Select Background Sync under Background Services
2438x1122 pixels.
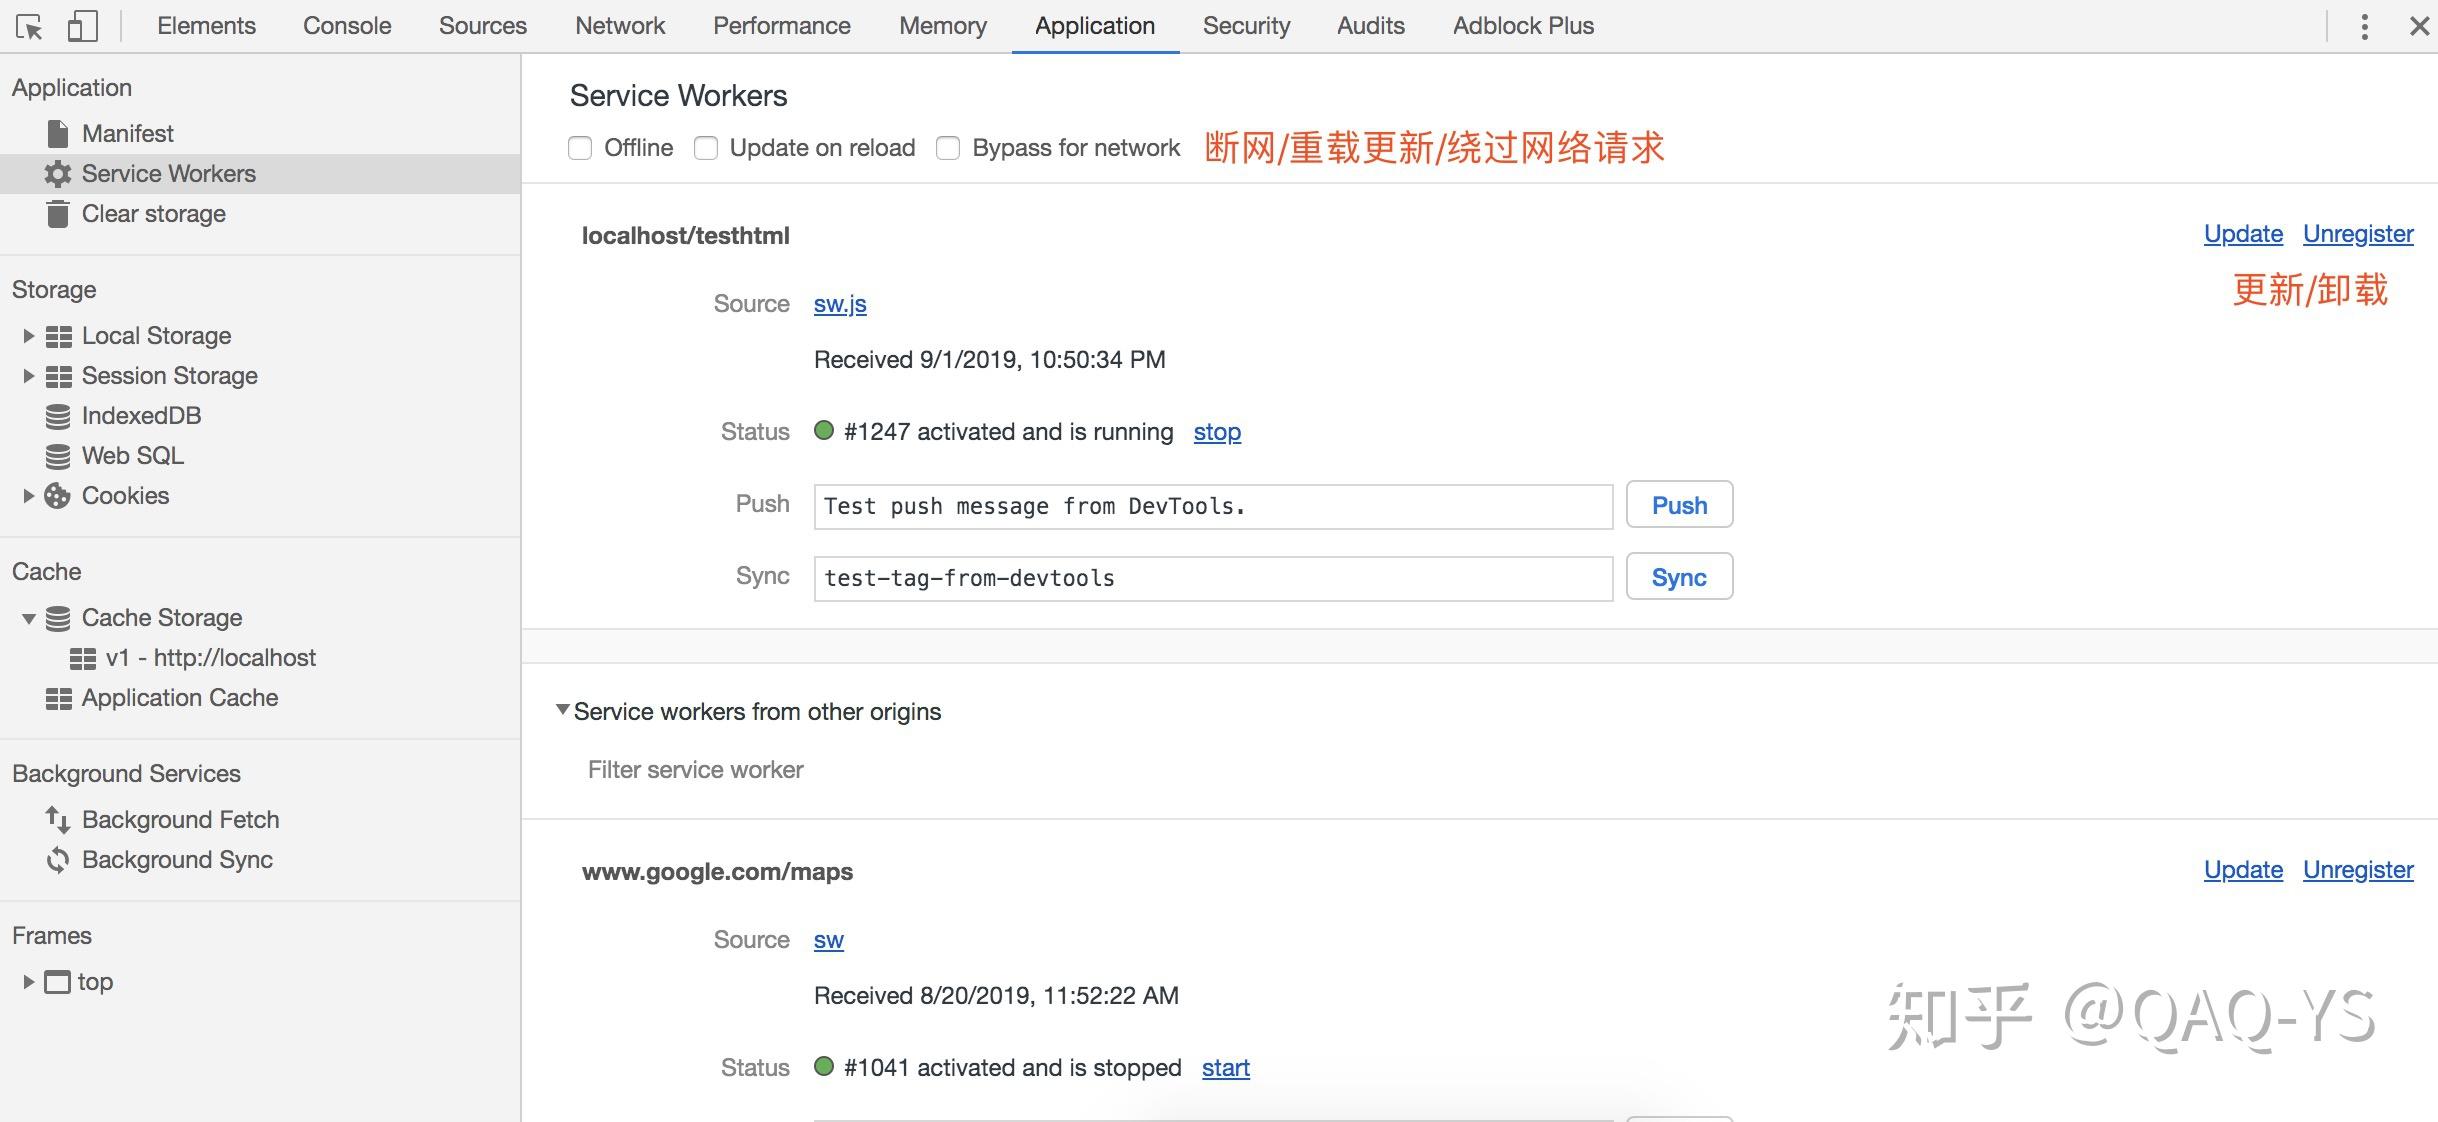pos(177,859)
